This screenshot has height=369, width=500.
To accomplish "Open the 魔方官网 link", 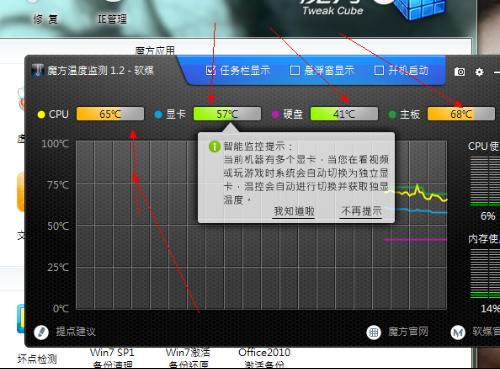I will click(x=408, y=332).
